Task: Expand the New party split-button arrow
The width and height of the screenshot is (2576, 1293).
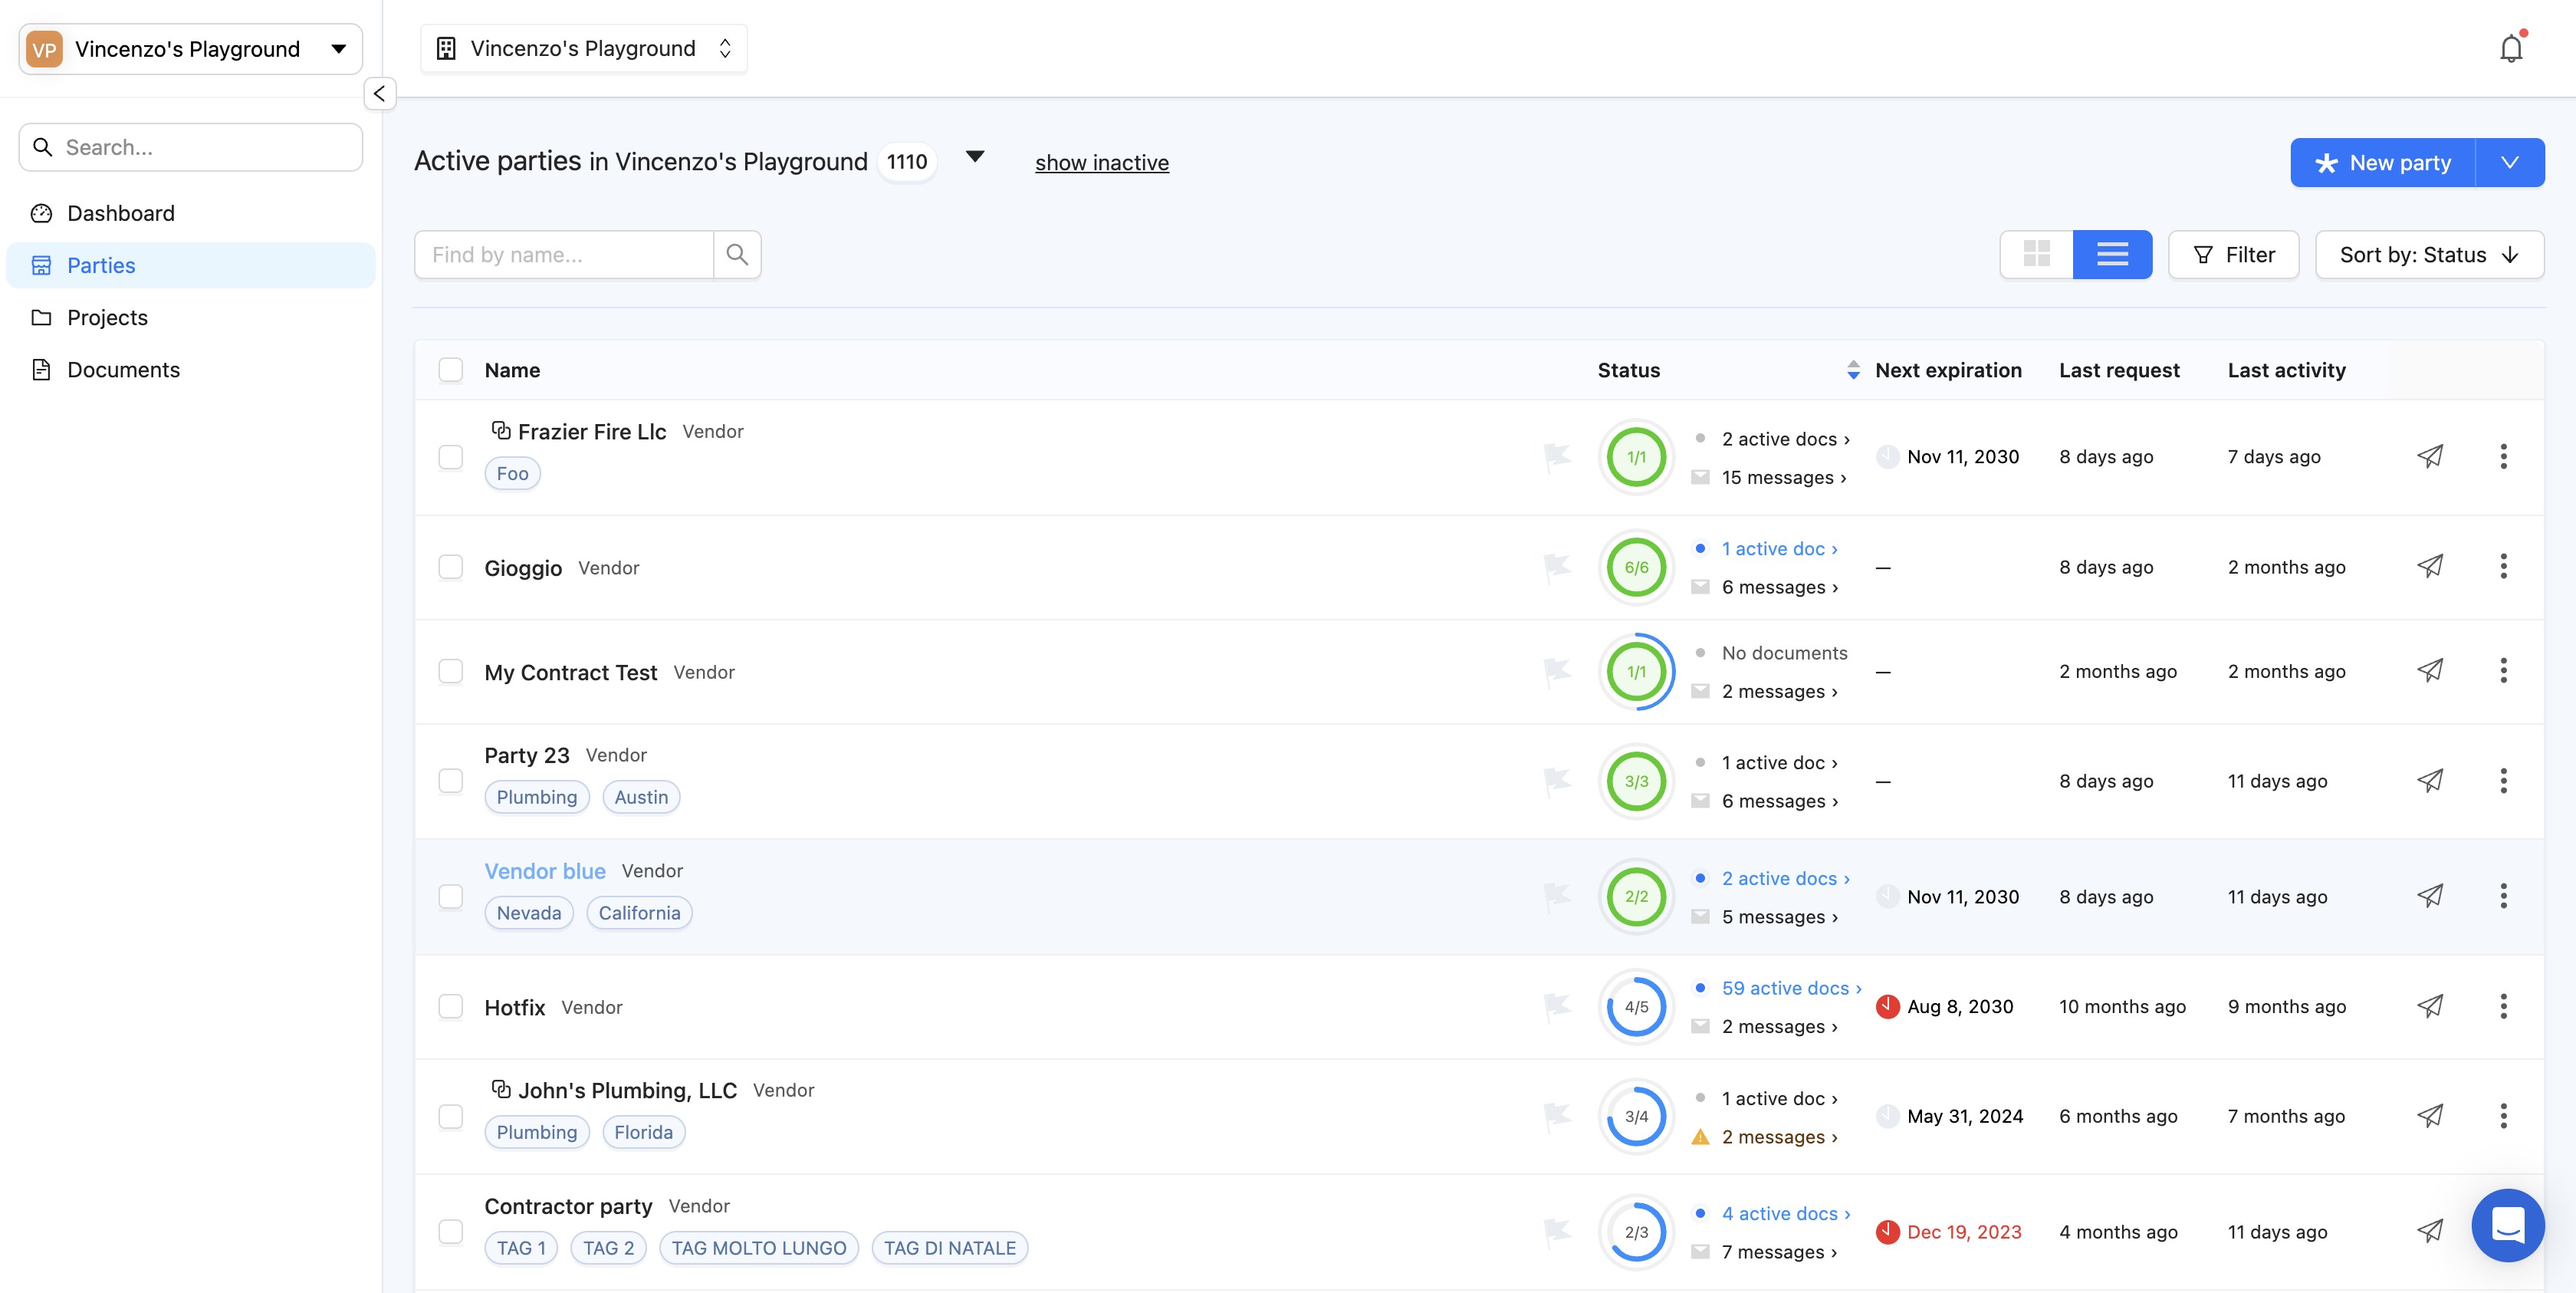Action: (x=2509, y=162)
